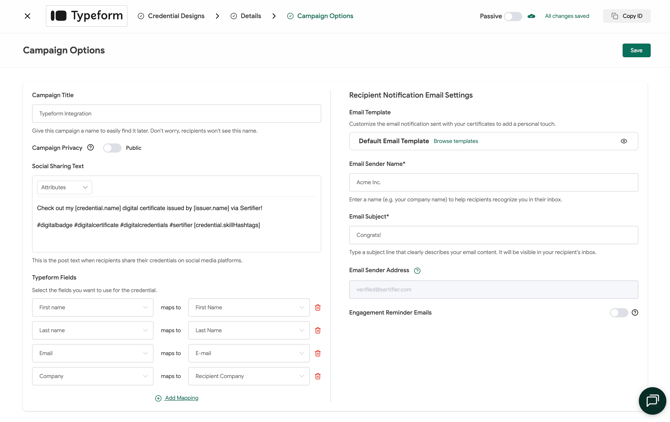The image size is (670, 422).
Task: Open the First Name target attribute dropdown
Action: pos(249,308)
